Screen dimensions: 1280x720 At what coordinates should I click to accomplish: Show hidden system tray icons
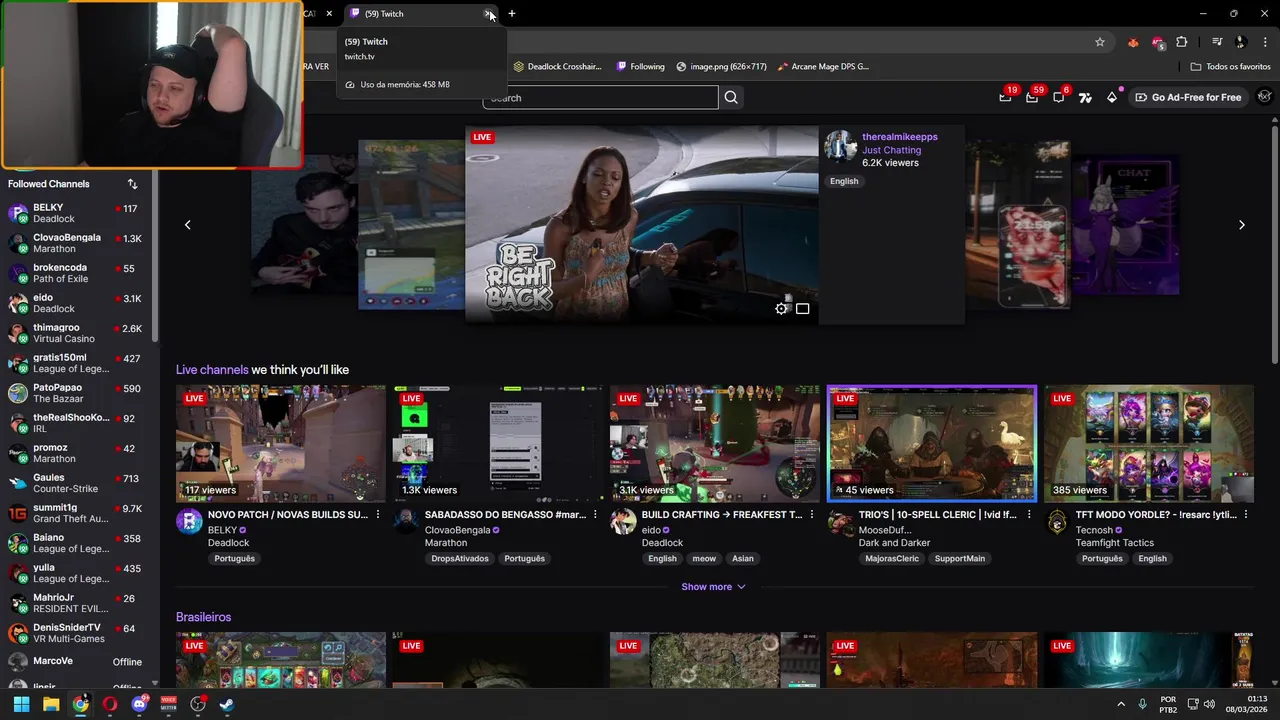(x=1120, y=704)
